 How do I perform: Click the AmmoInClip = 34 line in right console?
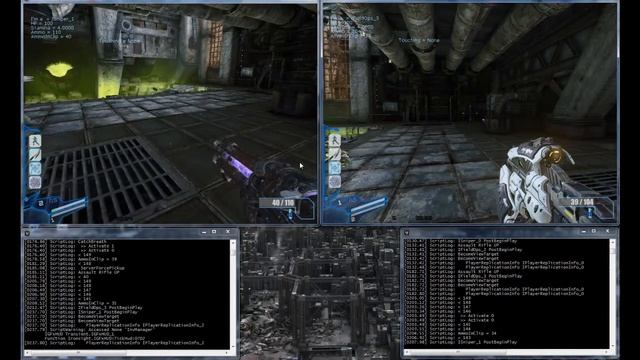451,333
